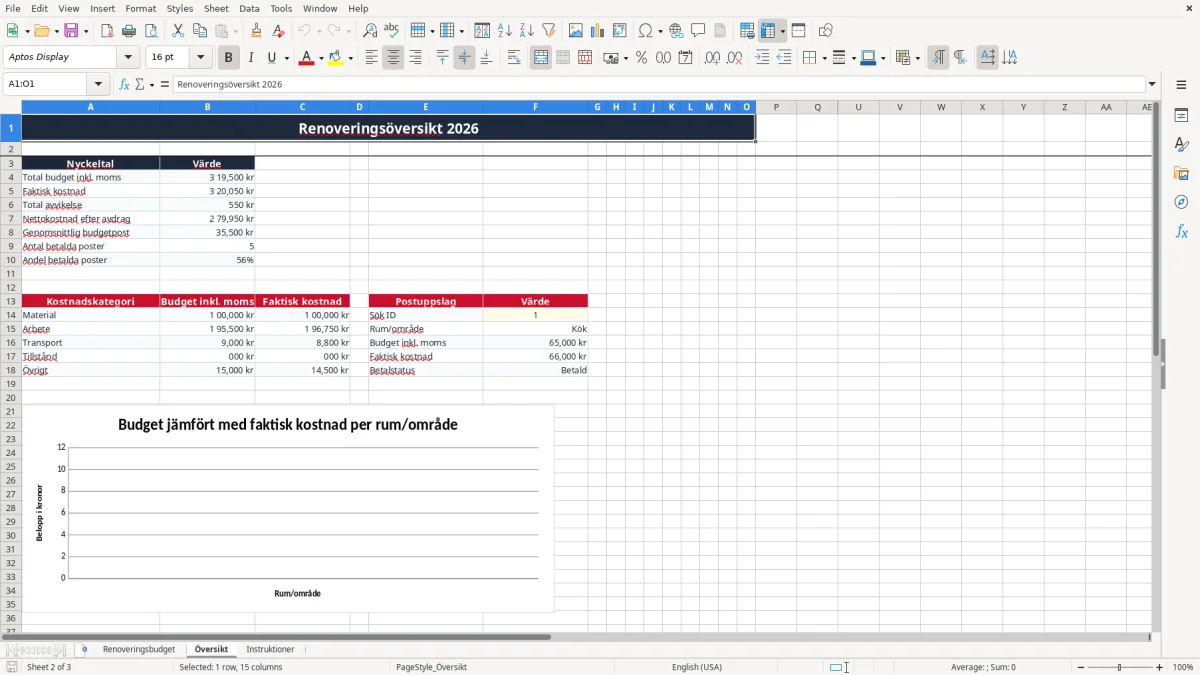This screenshot has height=675, width=1200.
Task: Expand the font size dropdown
Action: 201,58
